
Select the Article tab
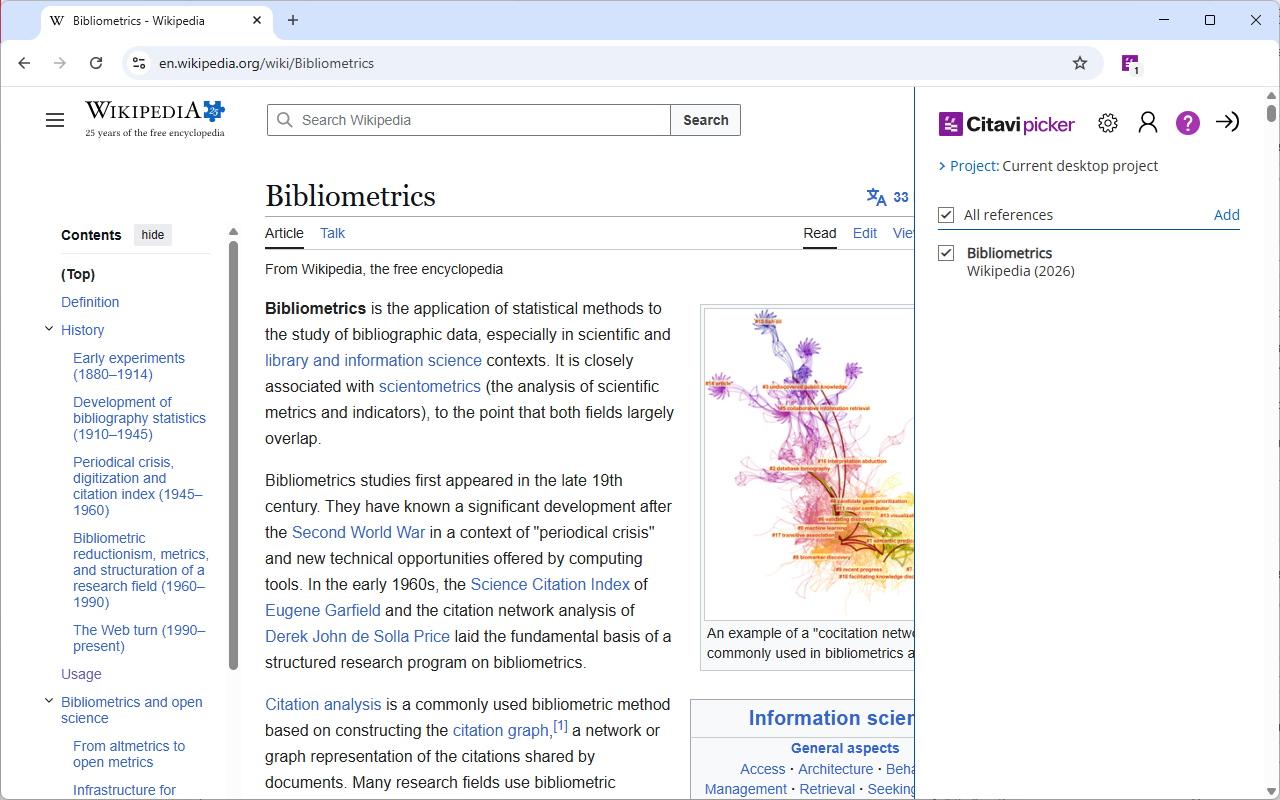coord(284,233)
